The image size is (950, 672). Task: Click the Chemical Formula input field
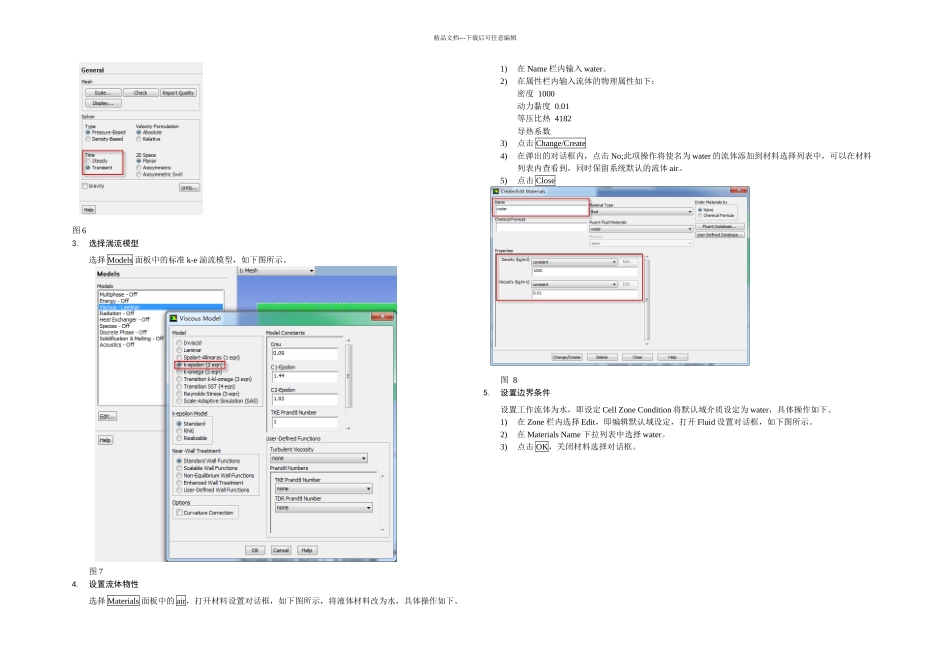541,228
